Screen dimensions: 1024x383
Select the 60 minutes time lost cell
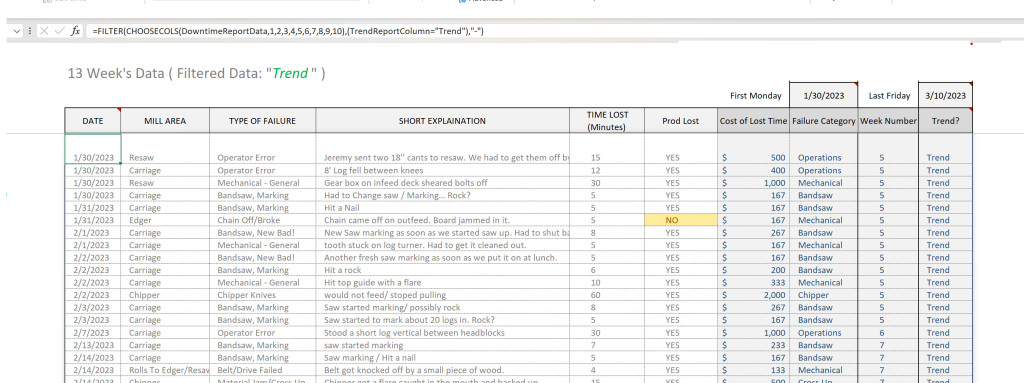click(x=607, y=295)
